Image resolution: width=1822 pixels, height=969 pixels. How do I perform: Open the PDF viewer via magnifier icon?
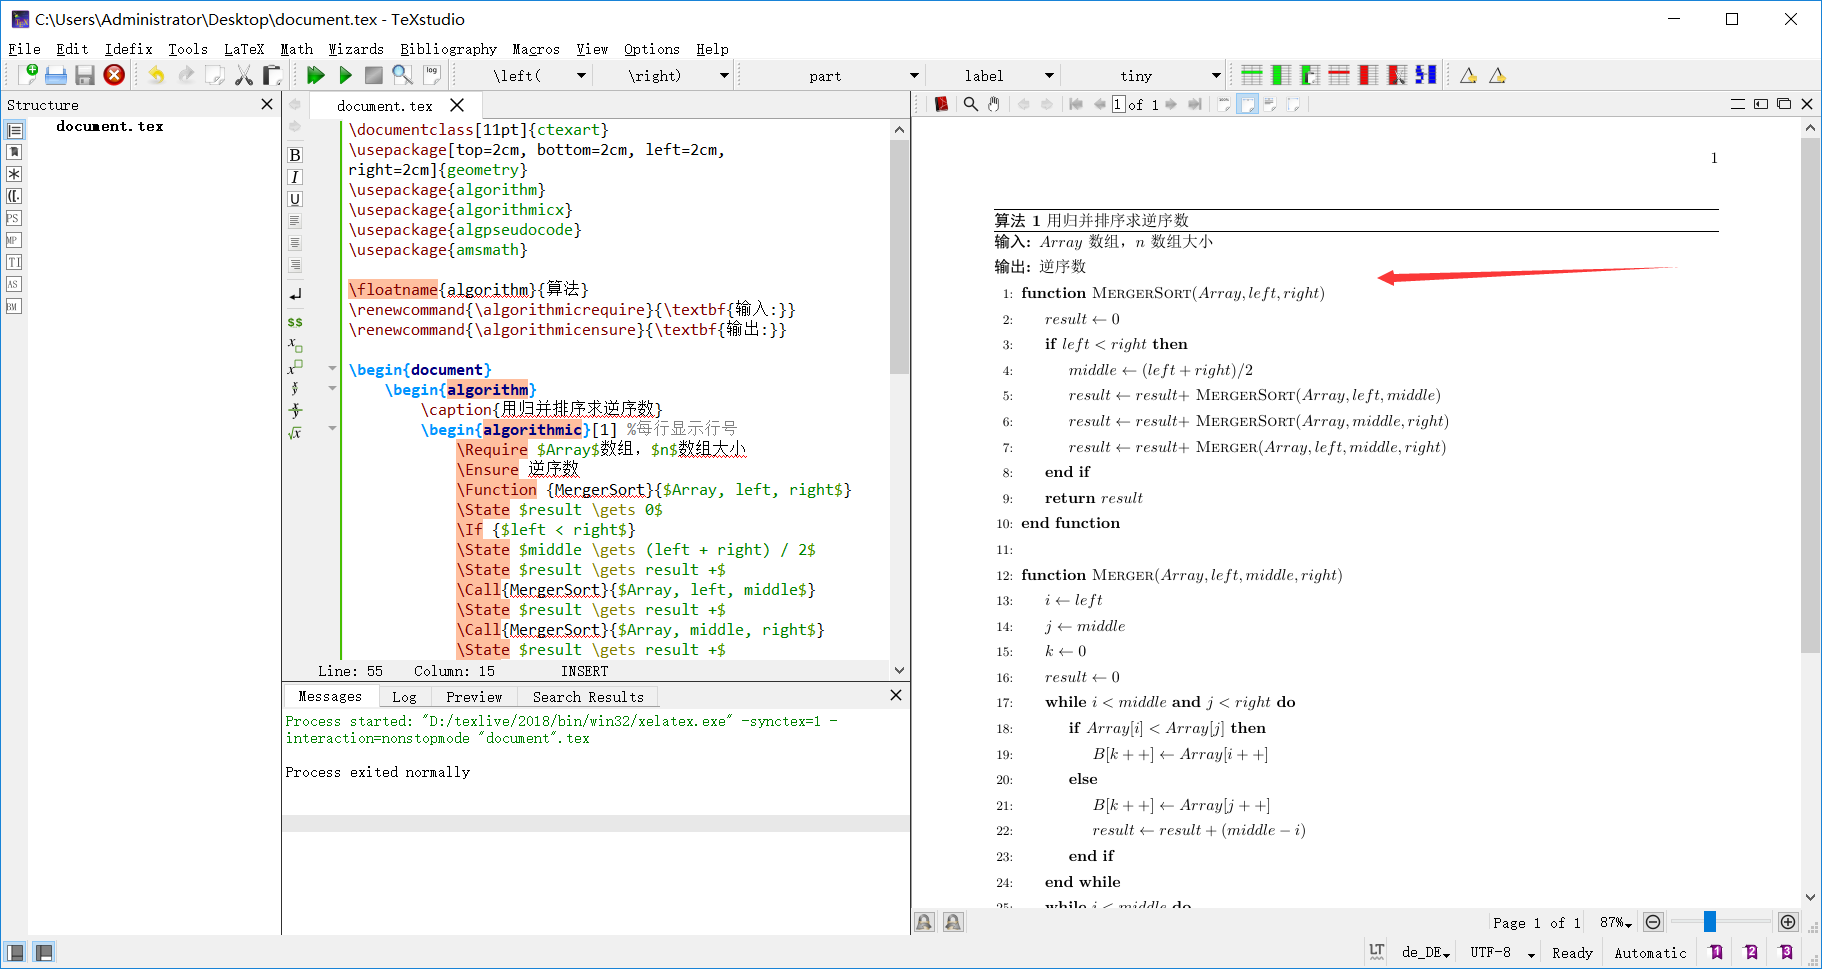pos(402,75)
